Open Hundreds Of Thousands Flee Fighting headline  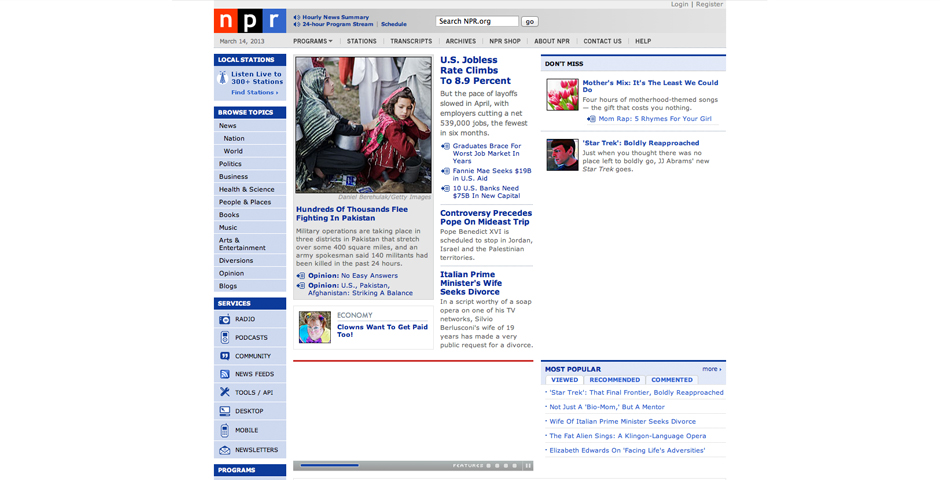[x=352, y=214]
